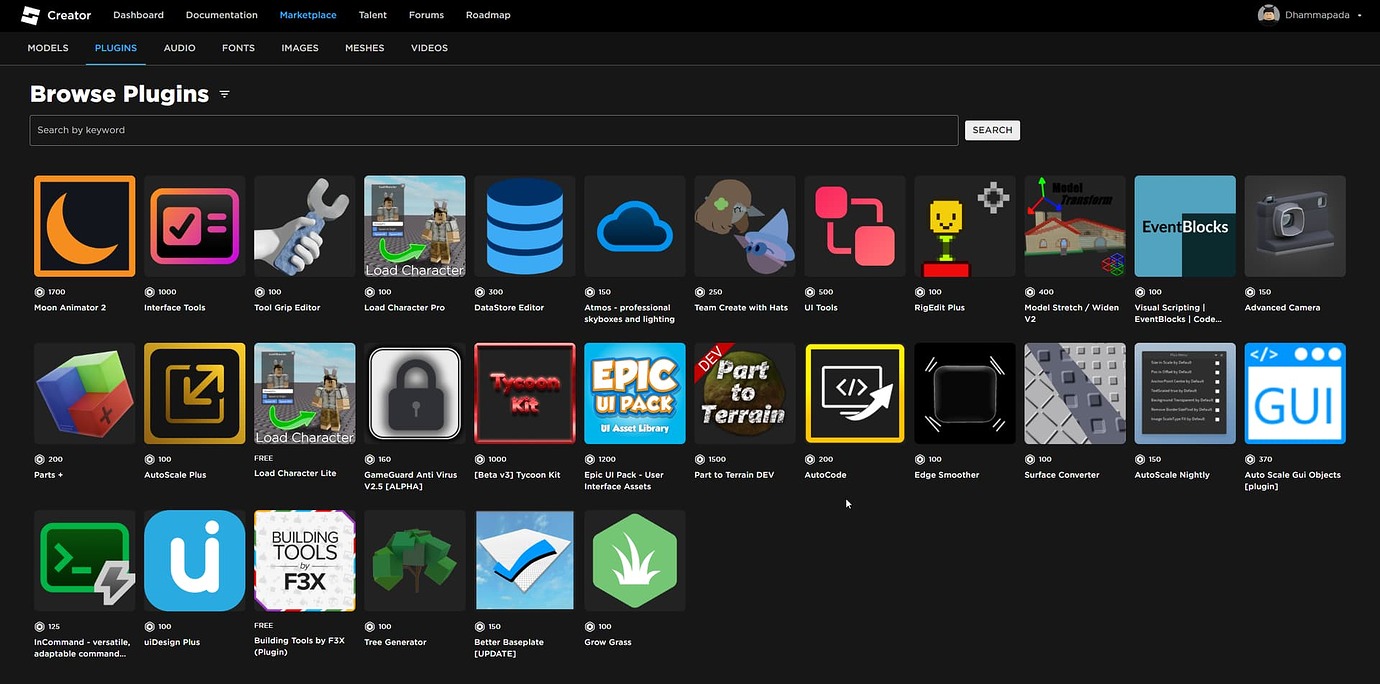This screenshot has width=1380, height=684.
Task: Open the Better Baseplate icon
Action: pos(525,560)
